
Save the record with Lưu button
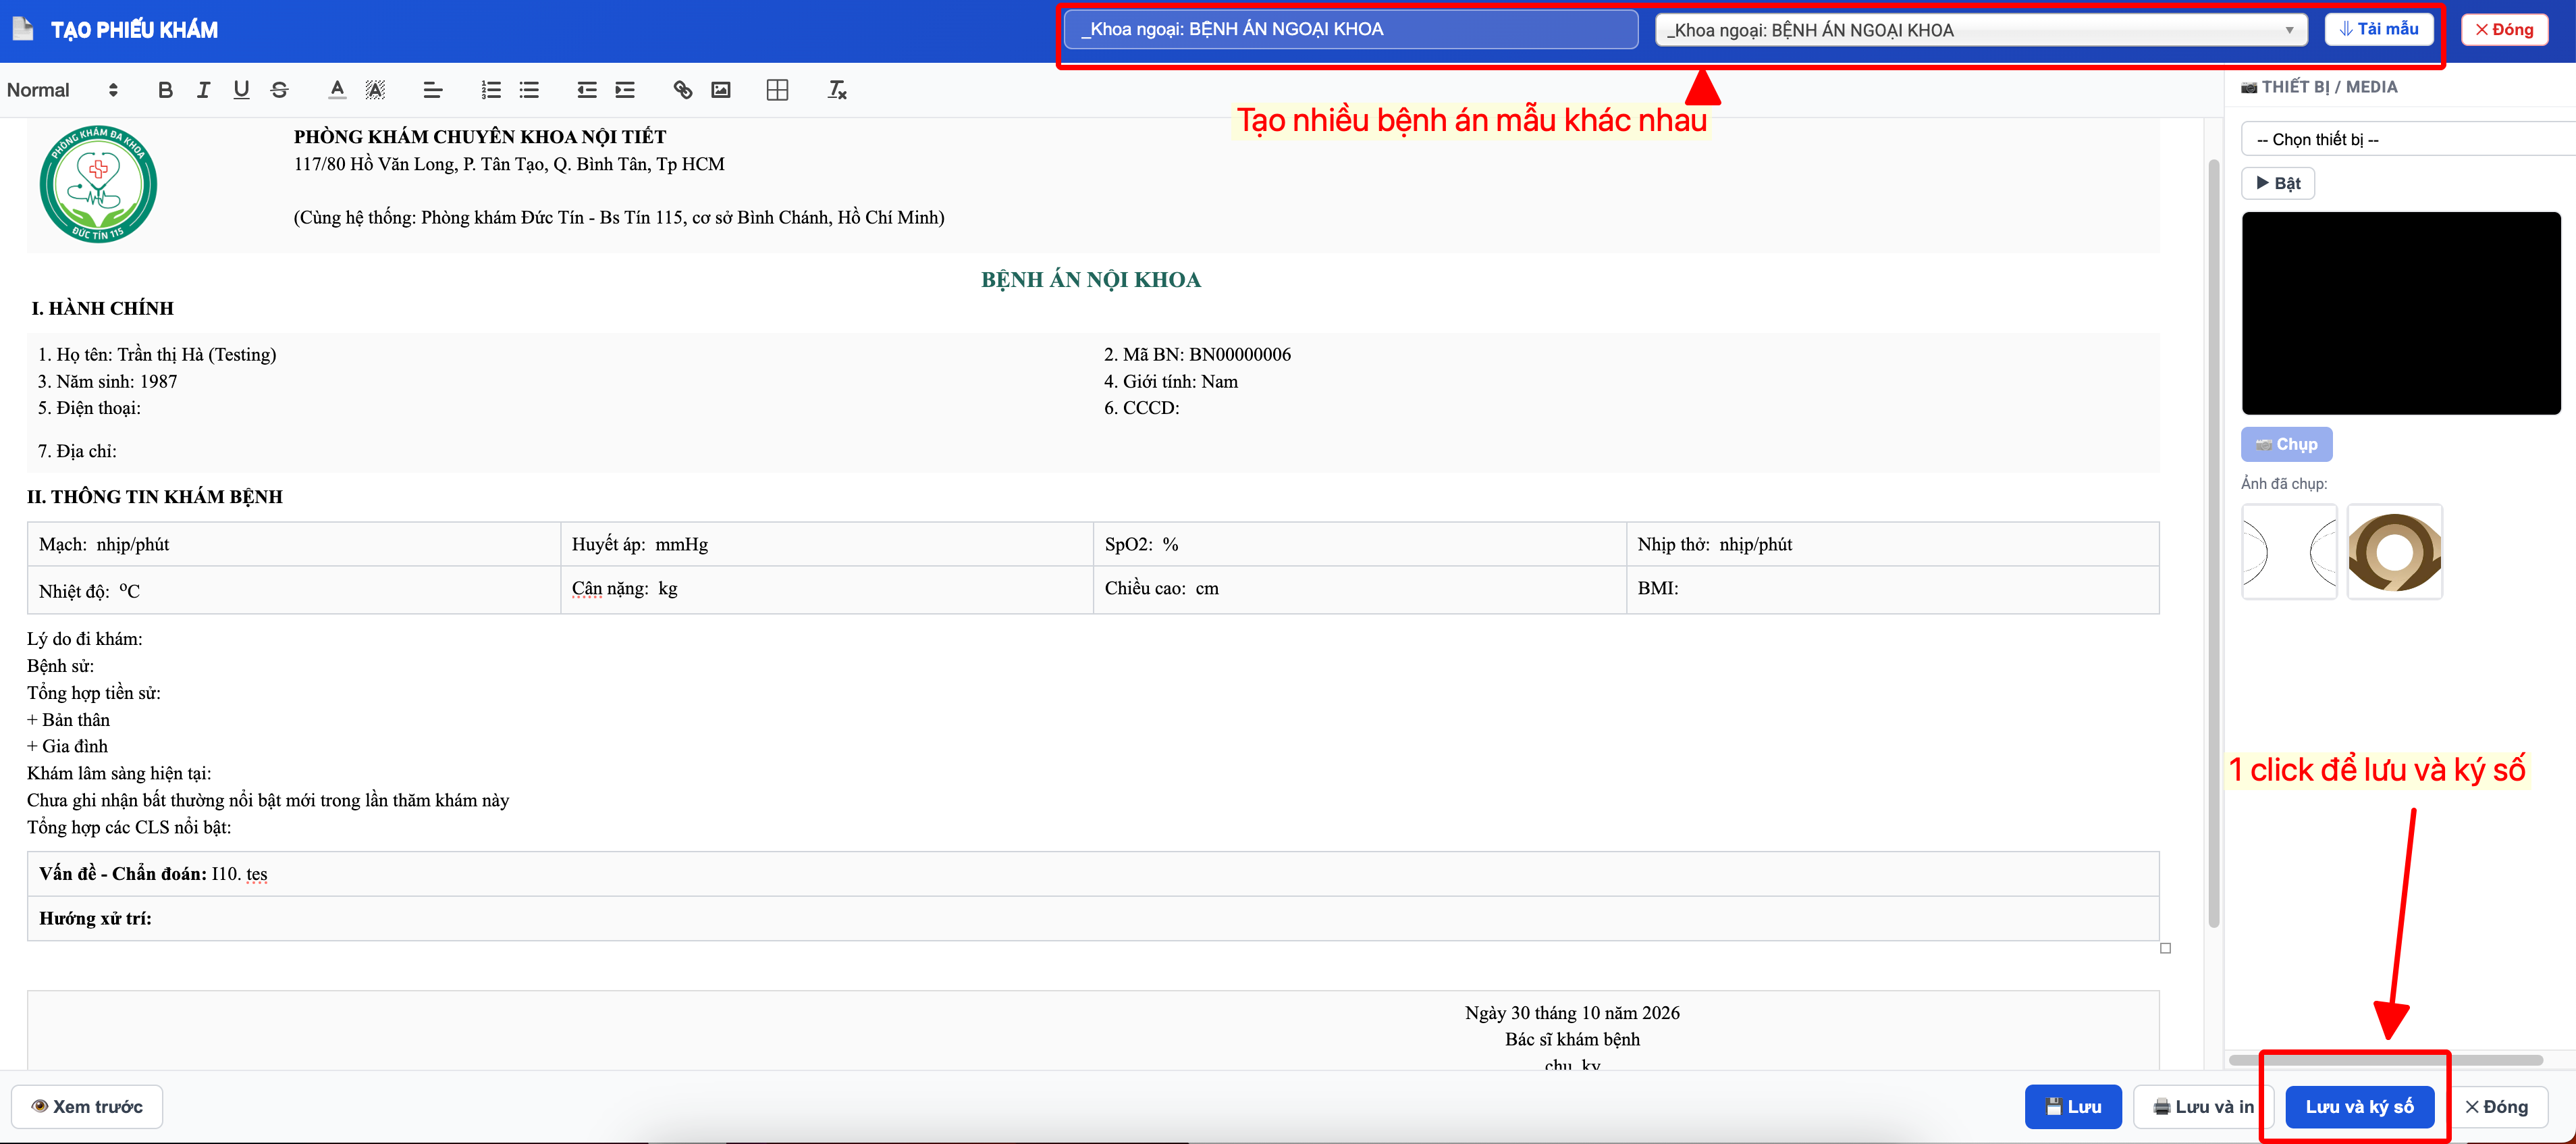[2072, 1106]
